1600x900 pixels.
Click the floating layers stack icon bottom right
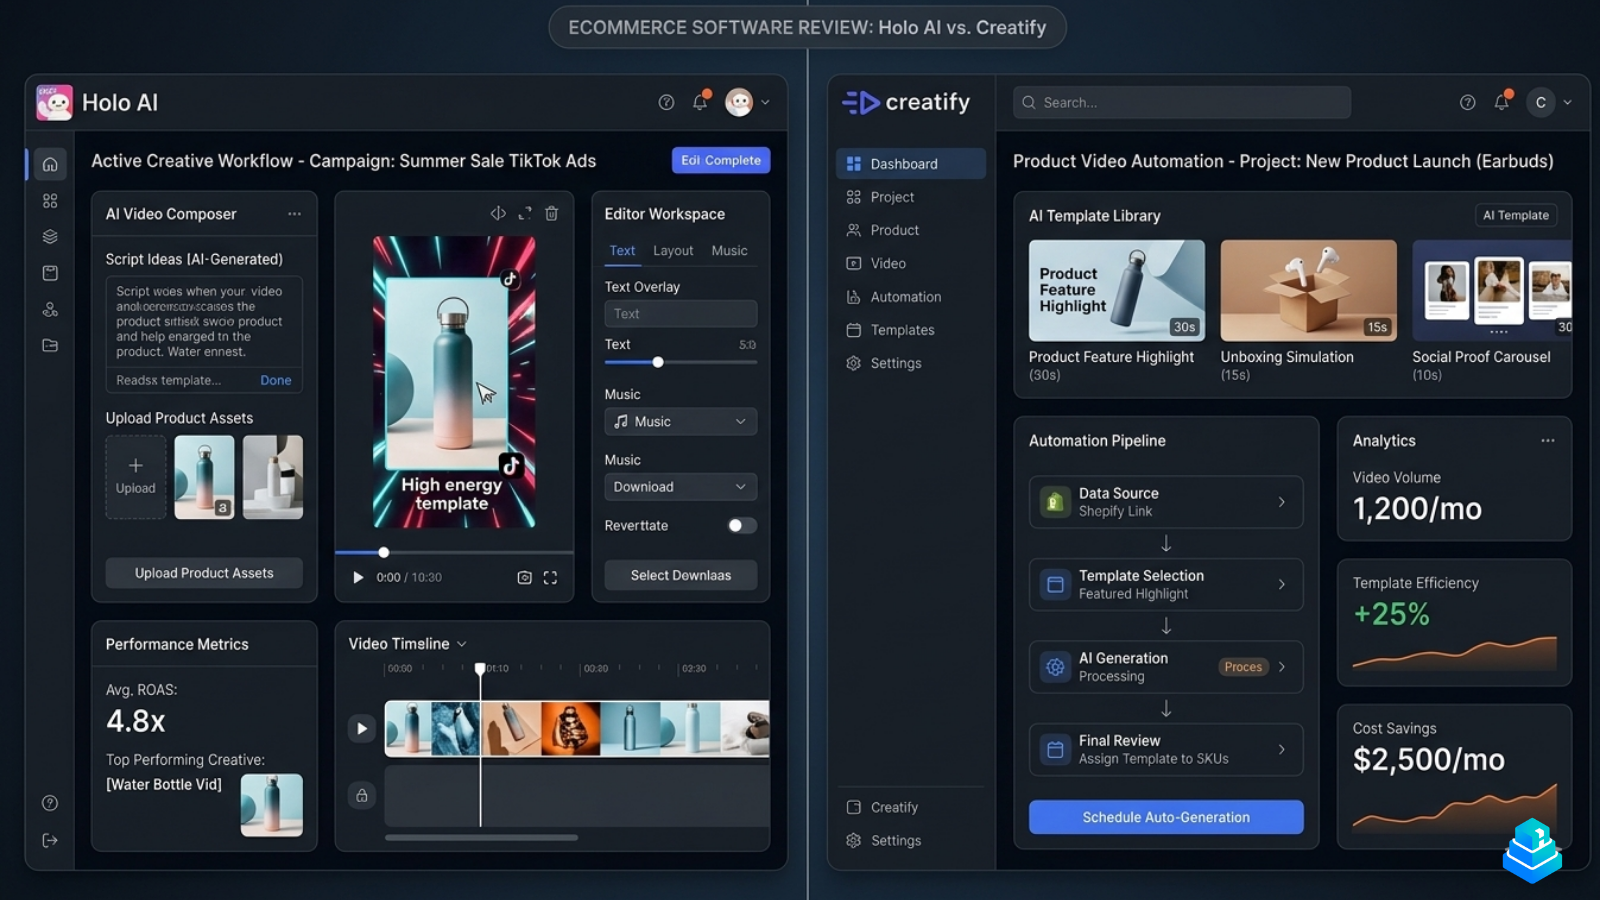pos(1532,850)
